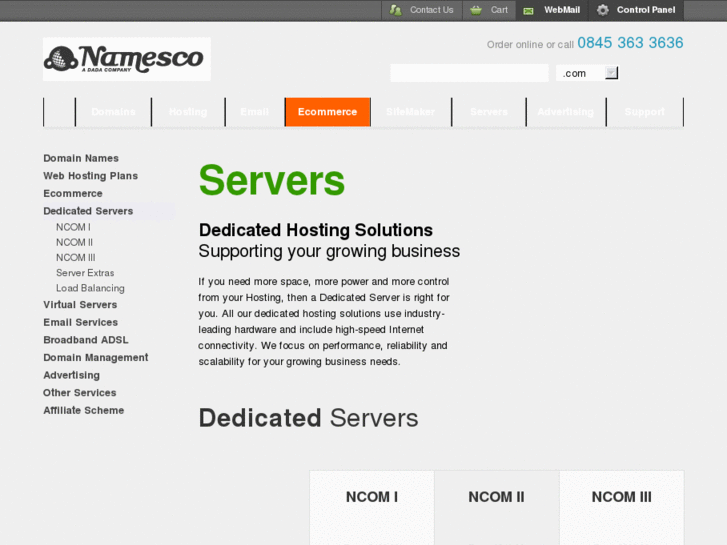
Task: Select the Support navigation tab
Action: point(644,112)
